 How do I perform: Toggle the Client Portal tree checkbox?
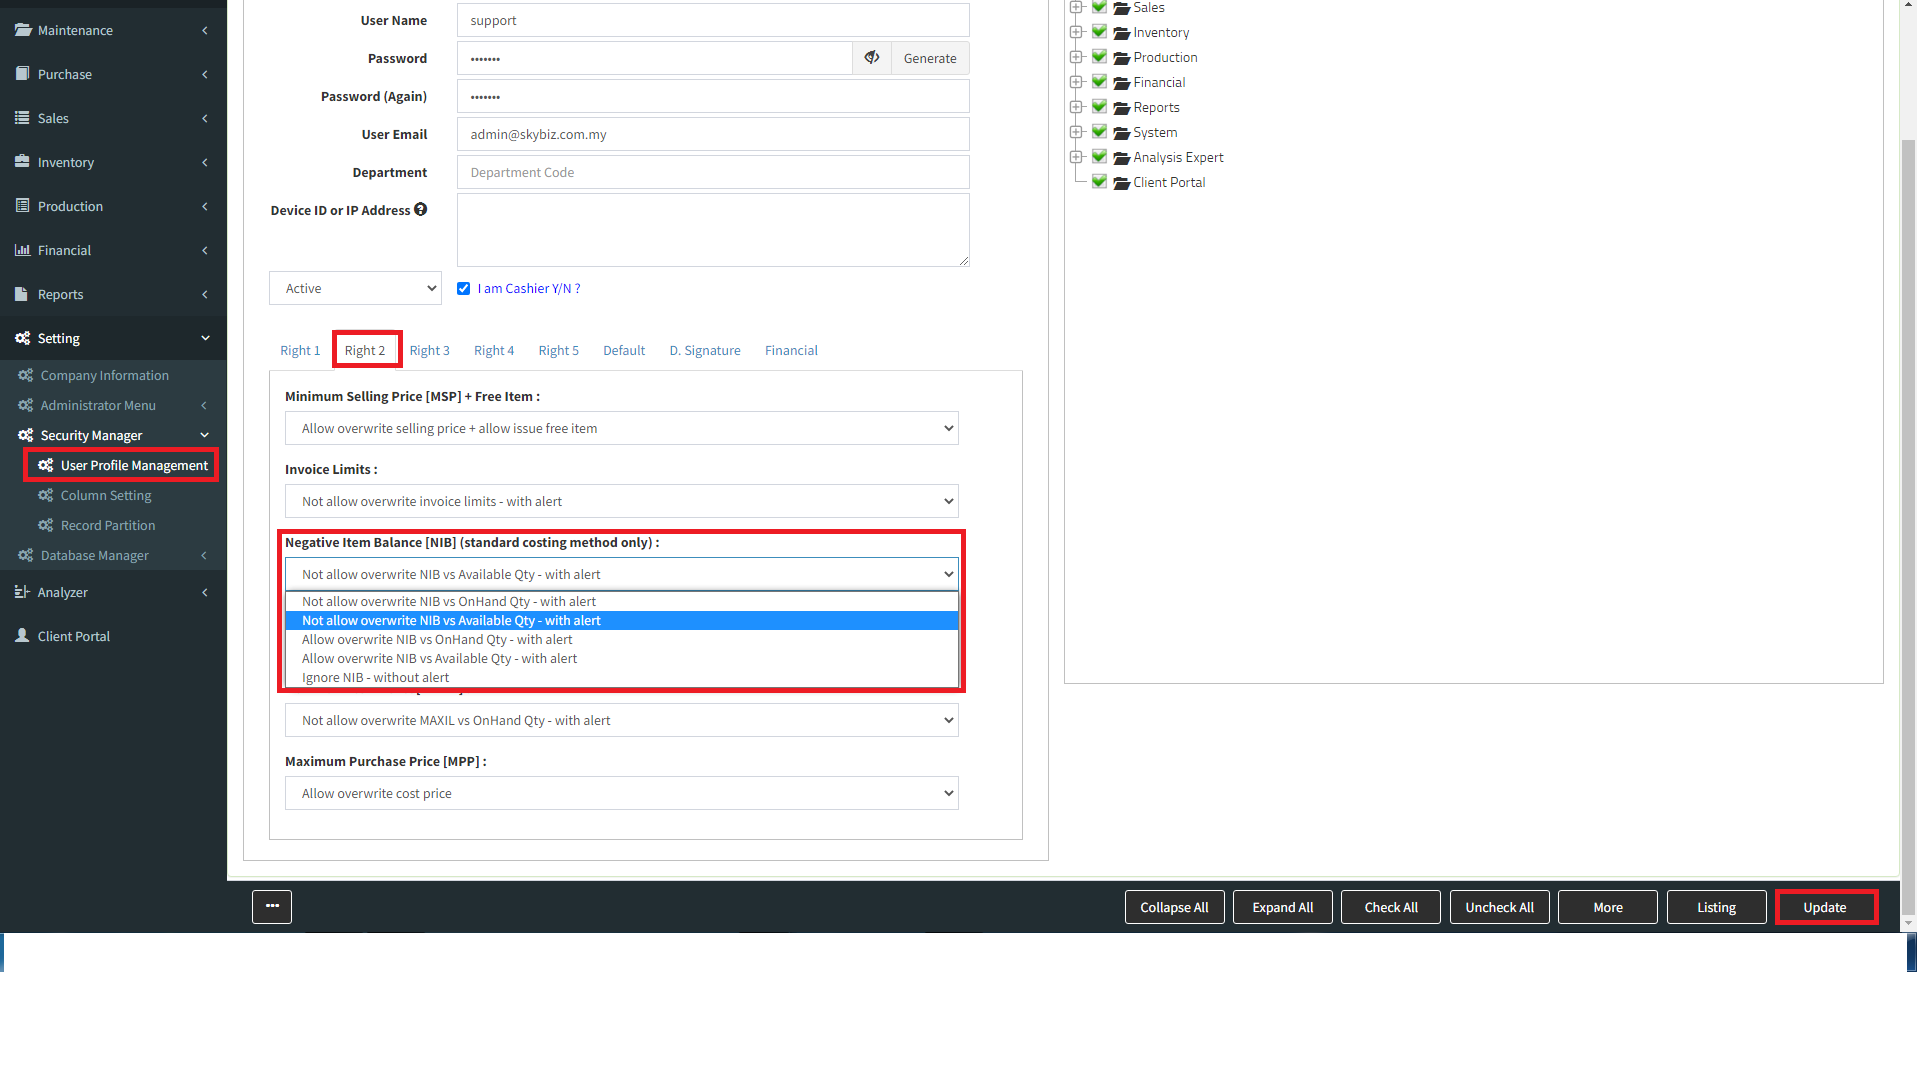tap(1099, 182)
